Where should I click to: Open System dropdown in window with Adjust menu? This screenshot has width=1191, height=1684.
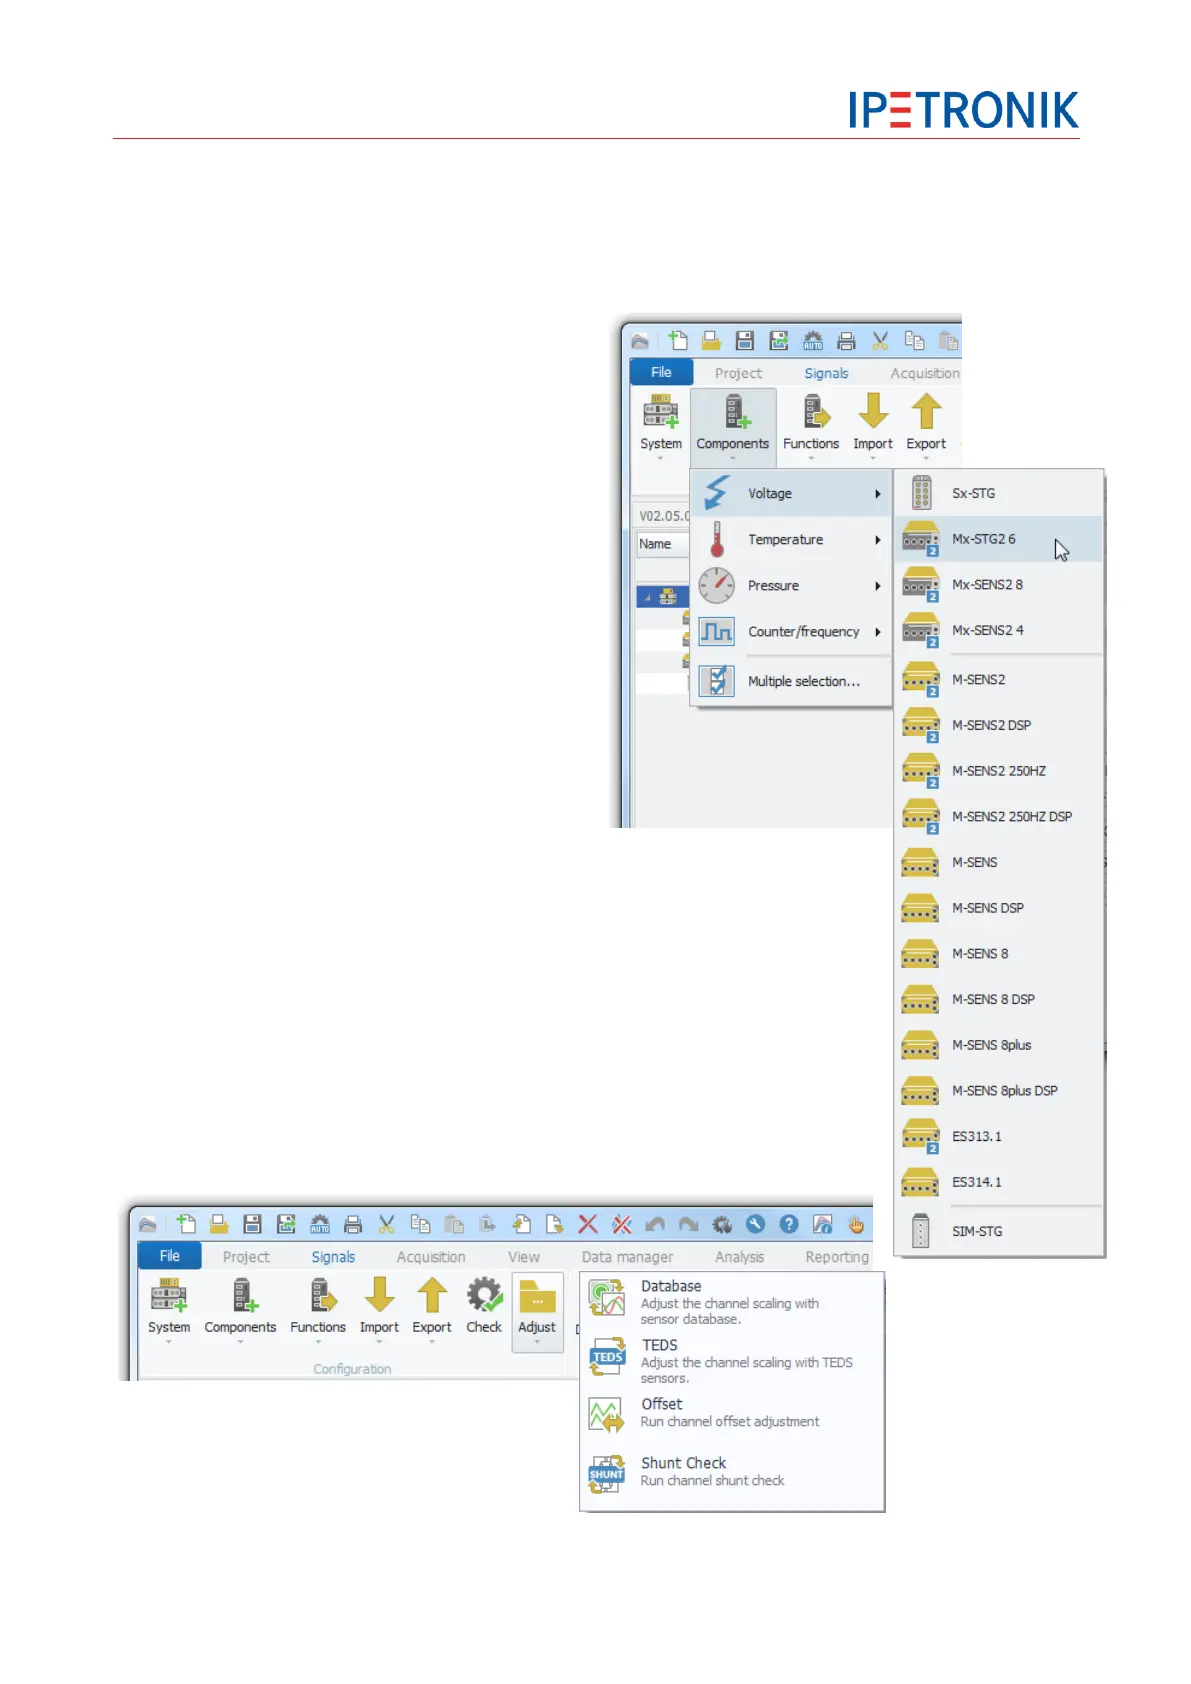(x=169, y=1310)
